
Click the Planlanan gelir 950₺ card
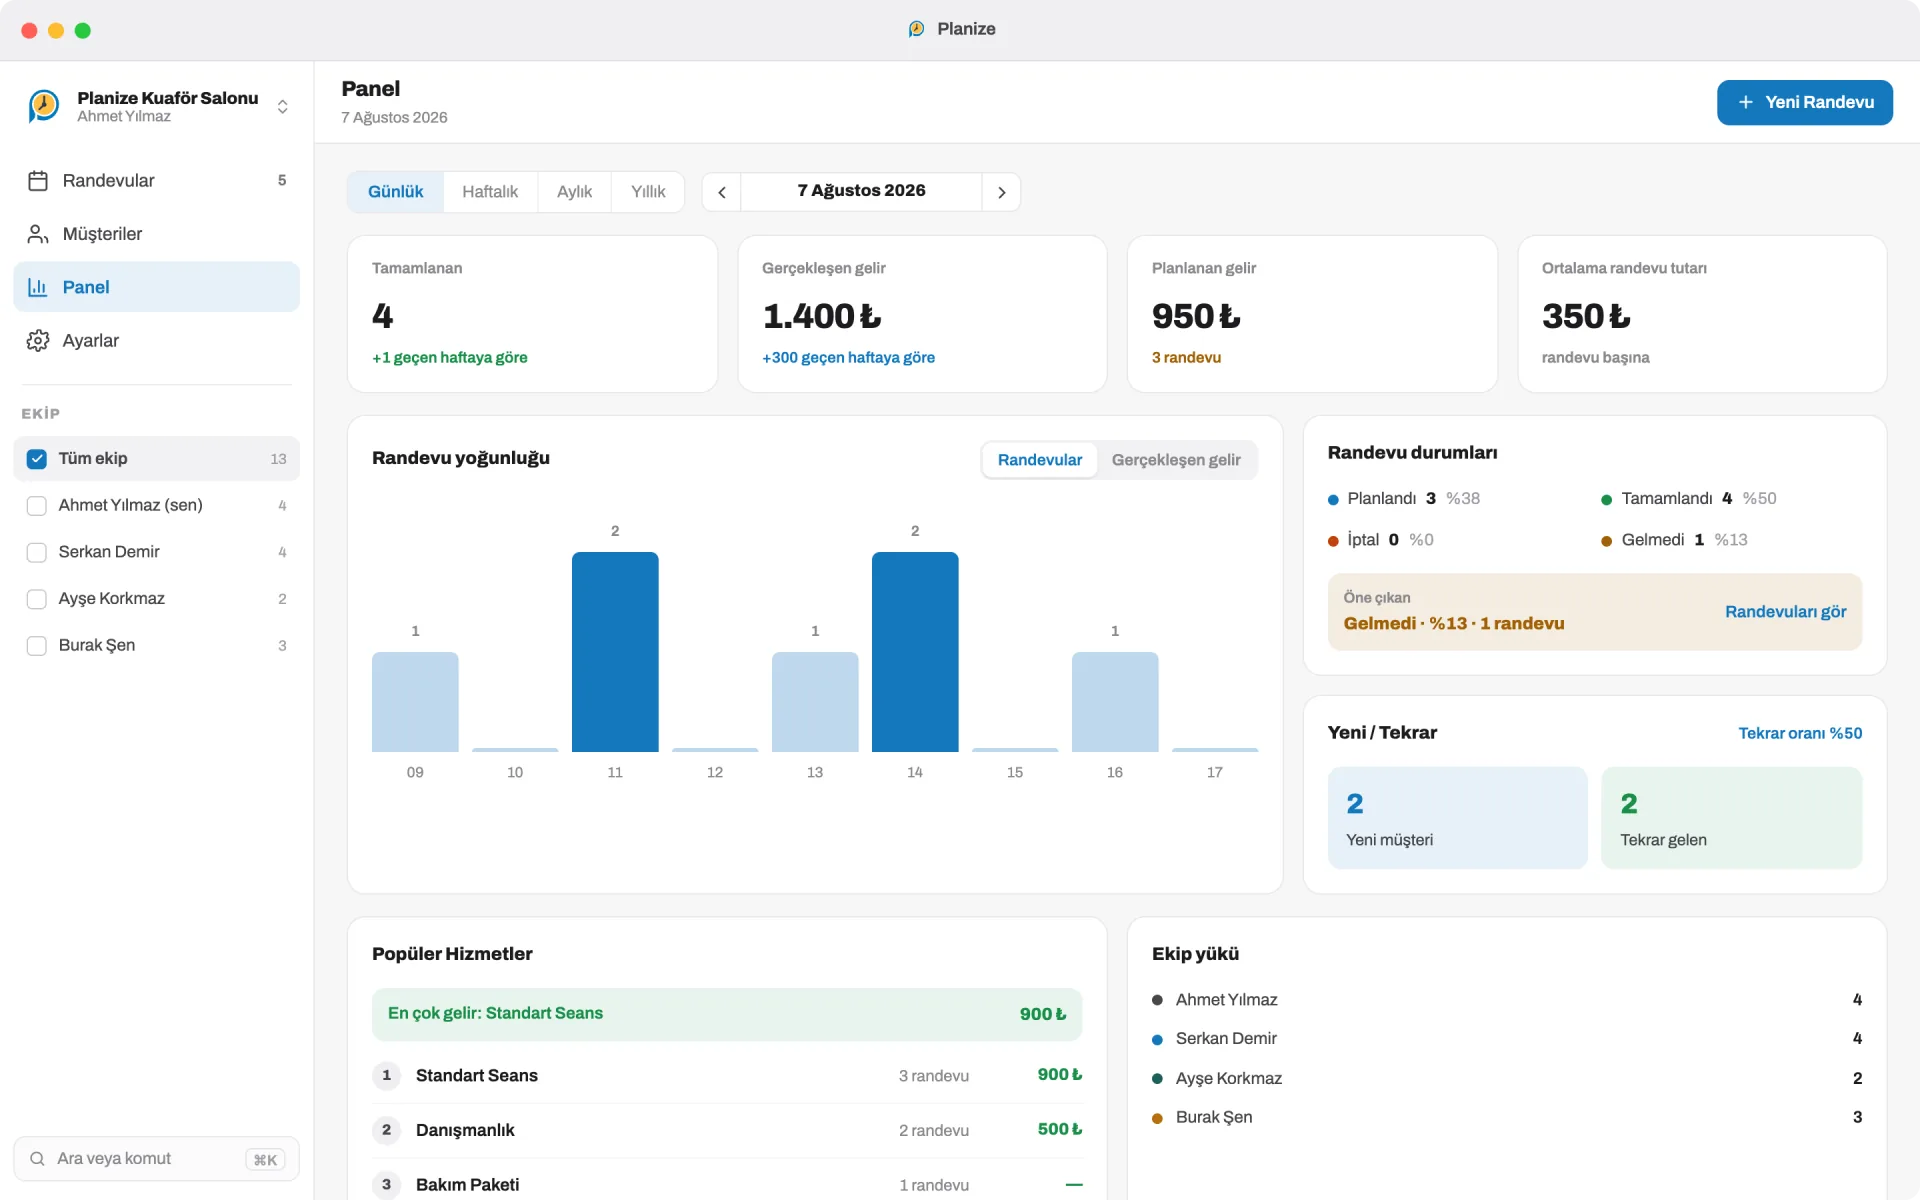[1312, 314]
